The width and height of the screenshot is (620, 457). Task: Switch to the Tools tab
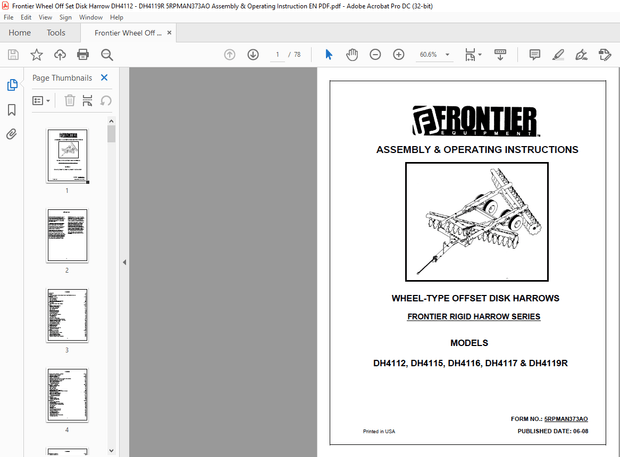click(x=56, y=33)
